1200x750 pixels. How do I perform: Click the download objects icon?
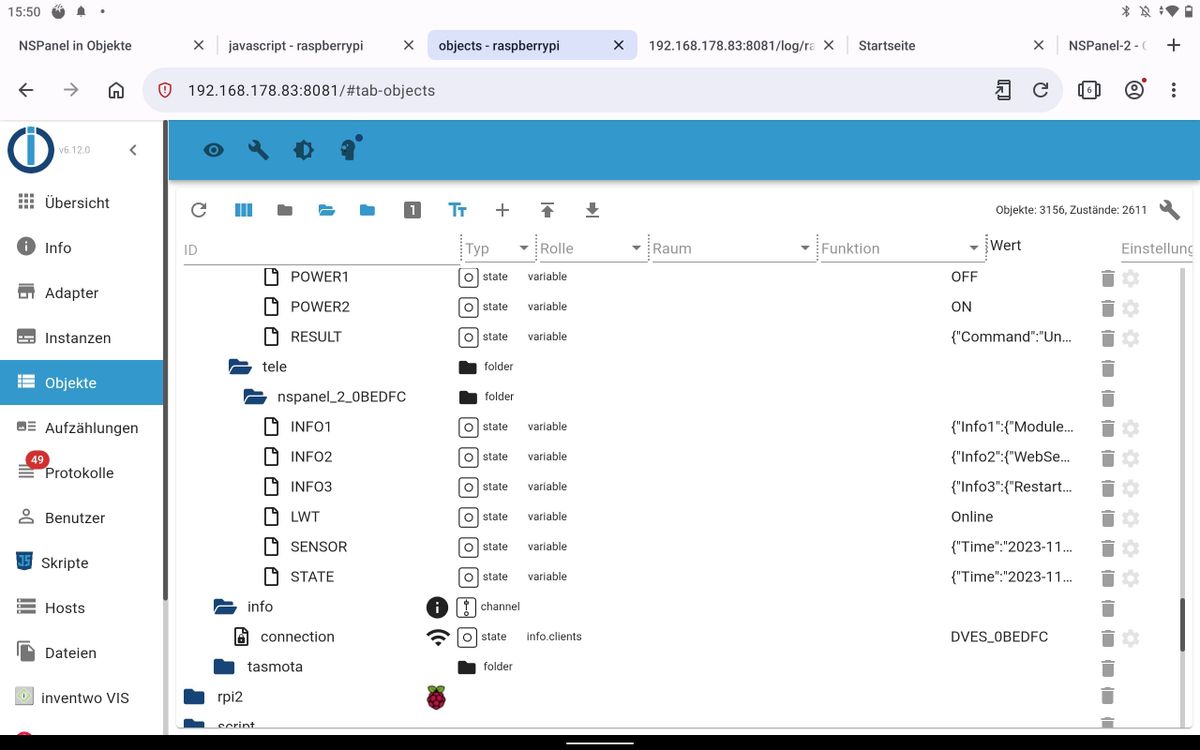coord(592,210)
